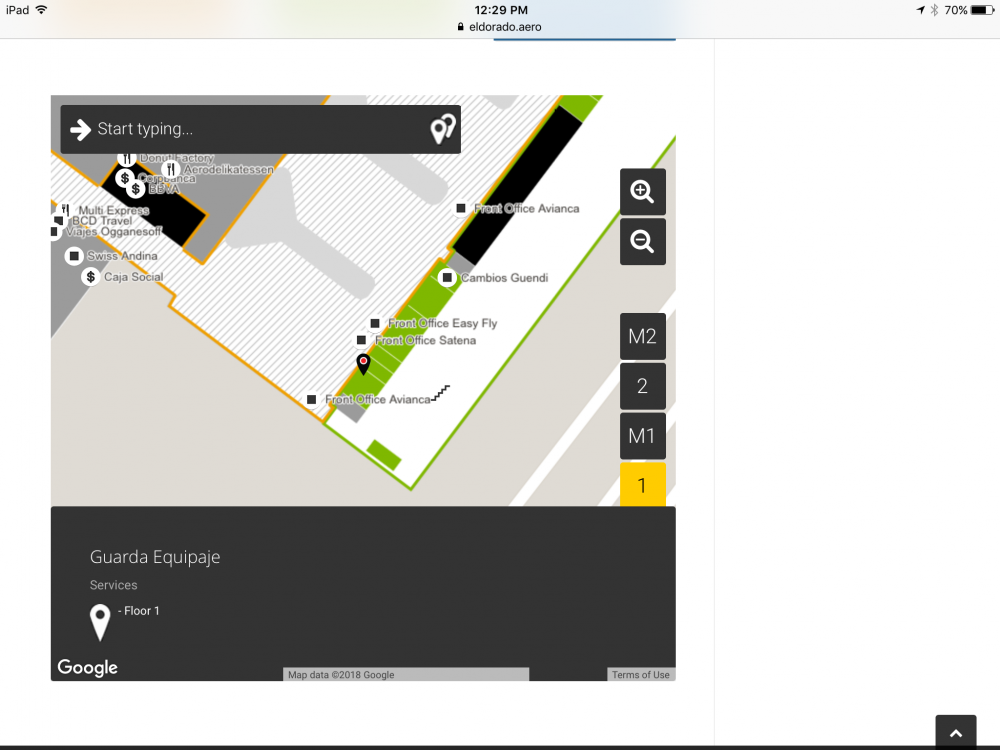Tap the staircase icon on map
The image size is (1000, 750).
tap(440, 393)
